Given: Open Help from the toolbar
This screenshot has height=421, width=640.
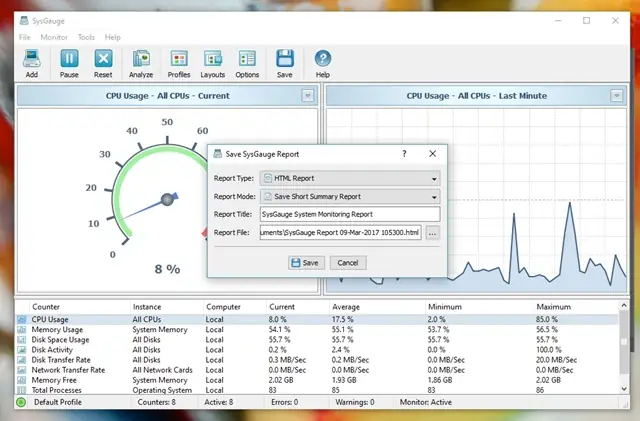Looking at the screenshot, I should click(322, 59).
